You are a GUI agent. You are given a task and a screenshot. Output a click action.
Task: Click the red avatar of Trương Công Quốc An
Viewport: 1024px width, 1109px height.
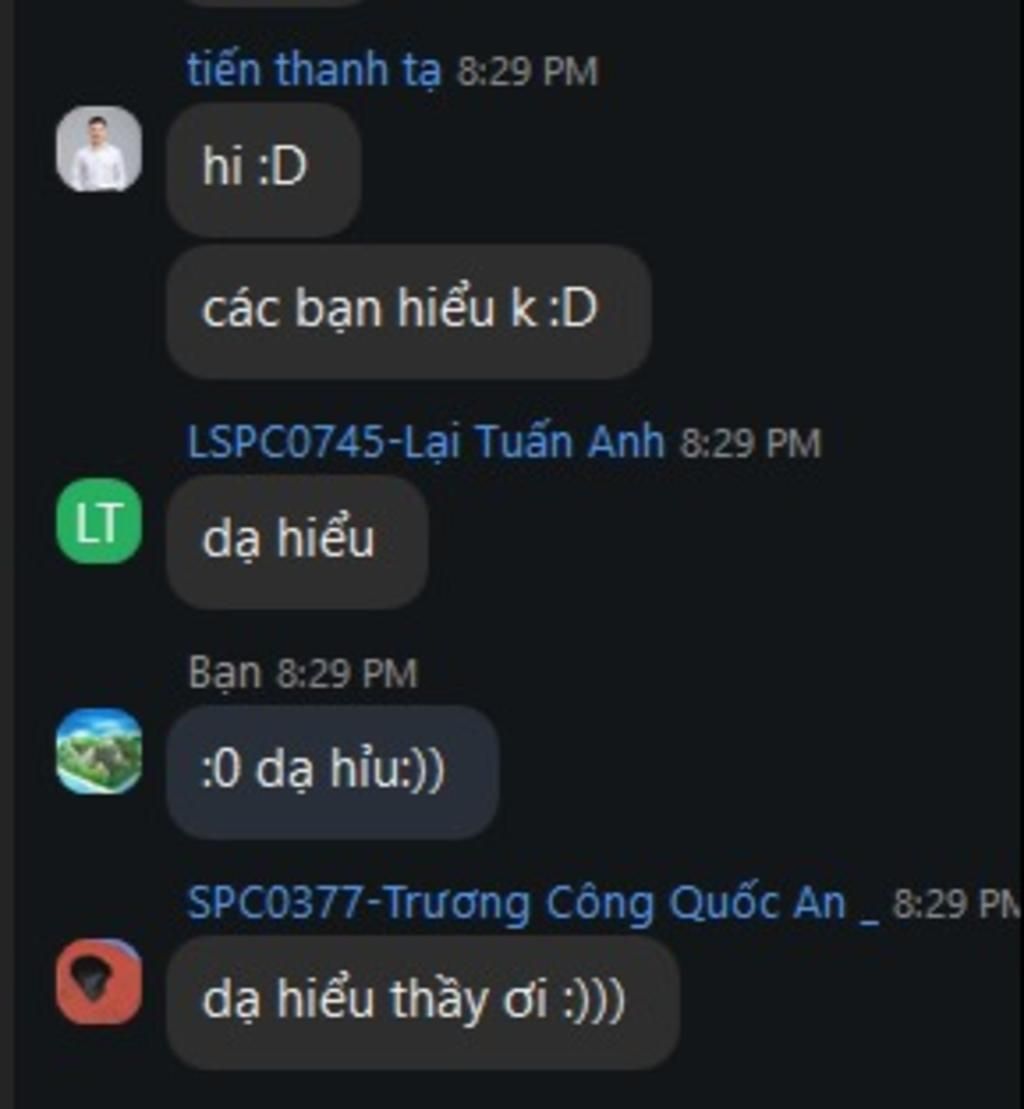click(99, 982)
